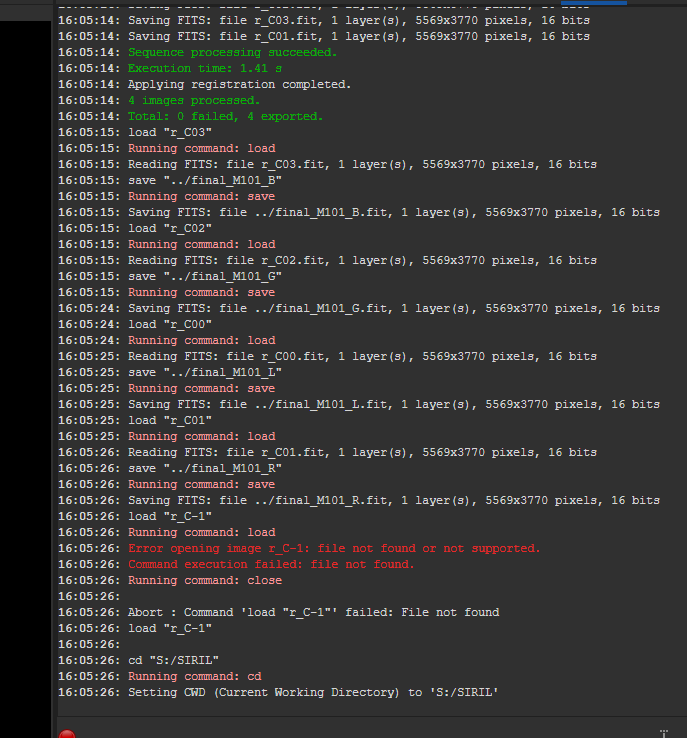
Task: Click the "Total: 0 failed, 4 exported." line
Action: (225, 116)
